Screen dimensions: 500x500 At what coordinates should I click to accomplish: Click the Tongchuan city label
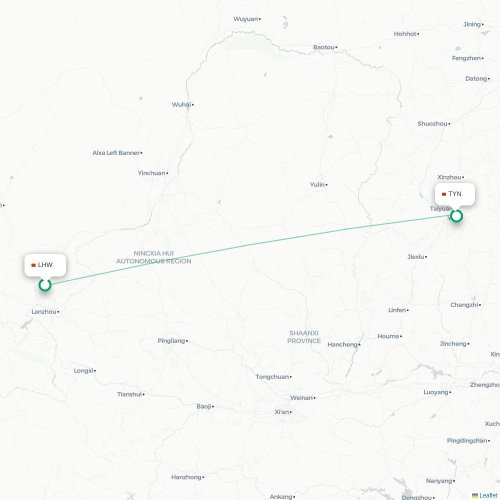point(273,377)
